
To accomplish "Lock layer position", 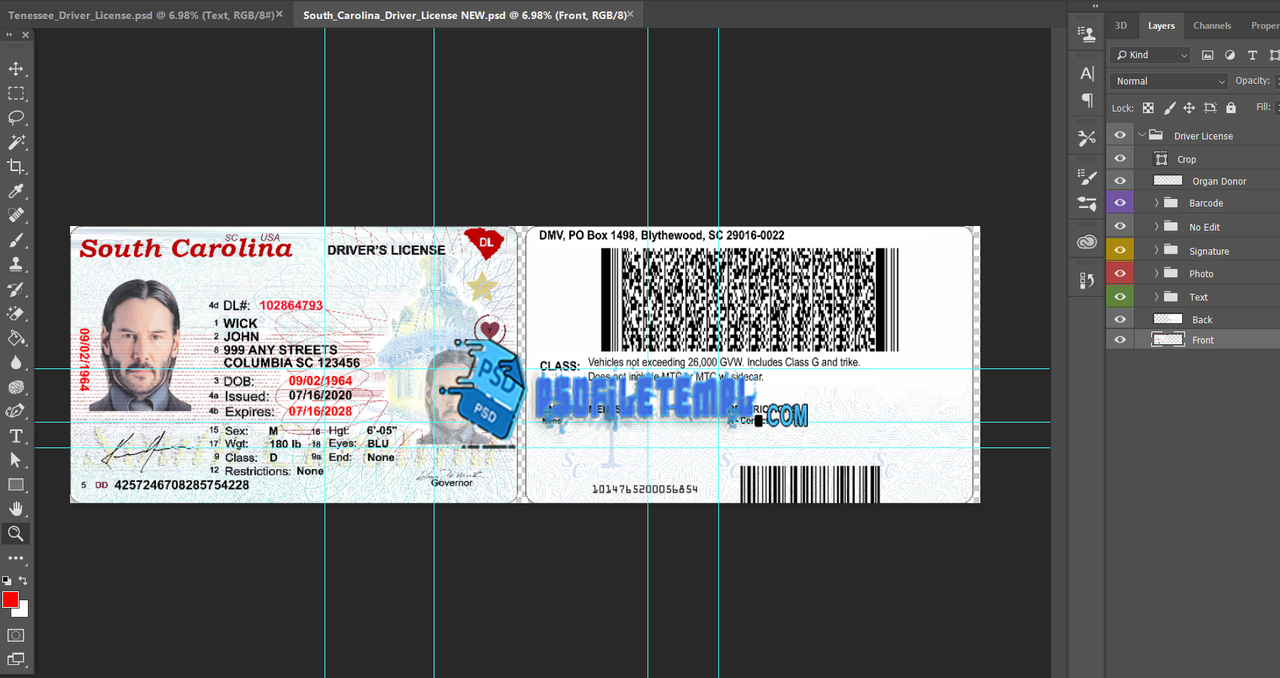I will tap(1189, 108).
